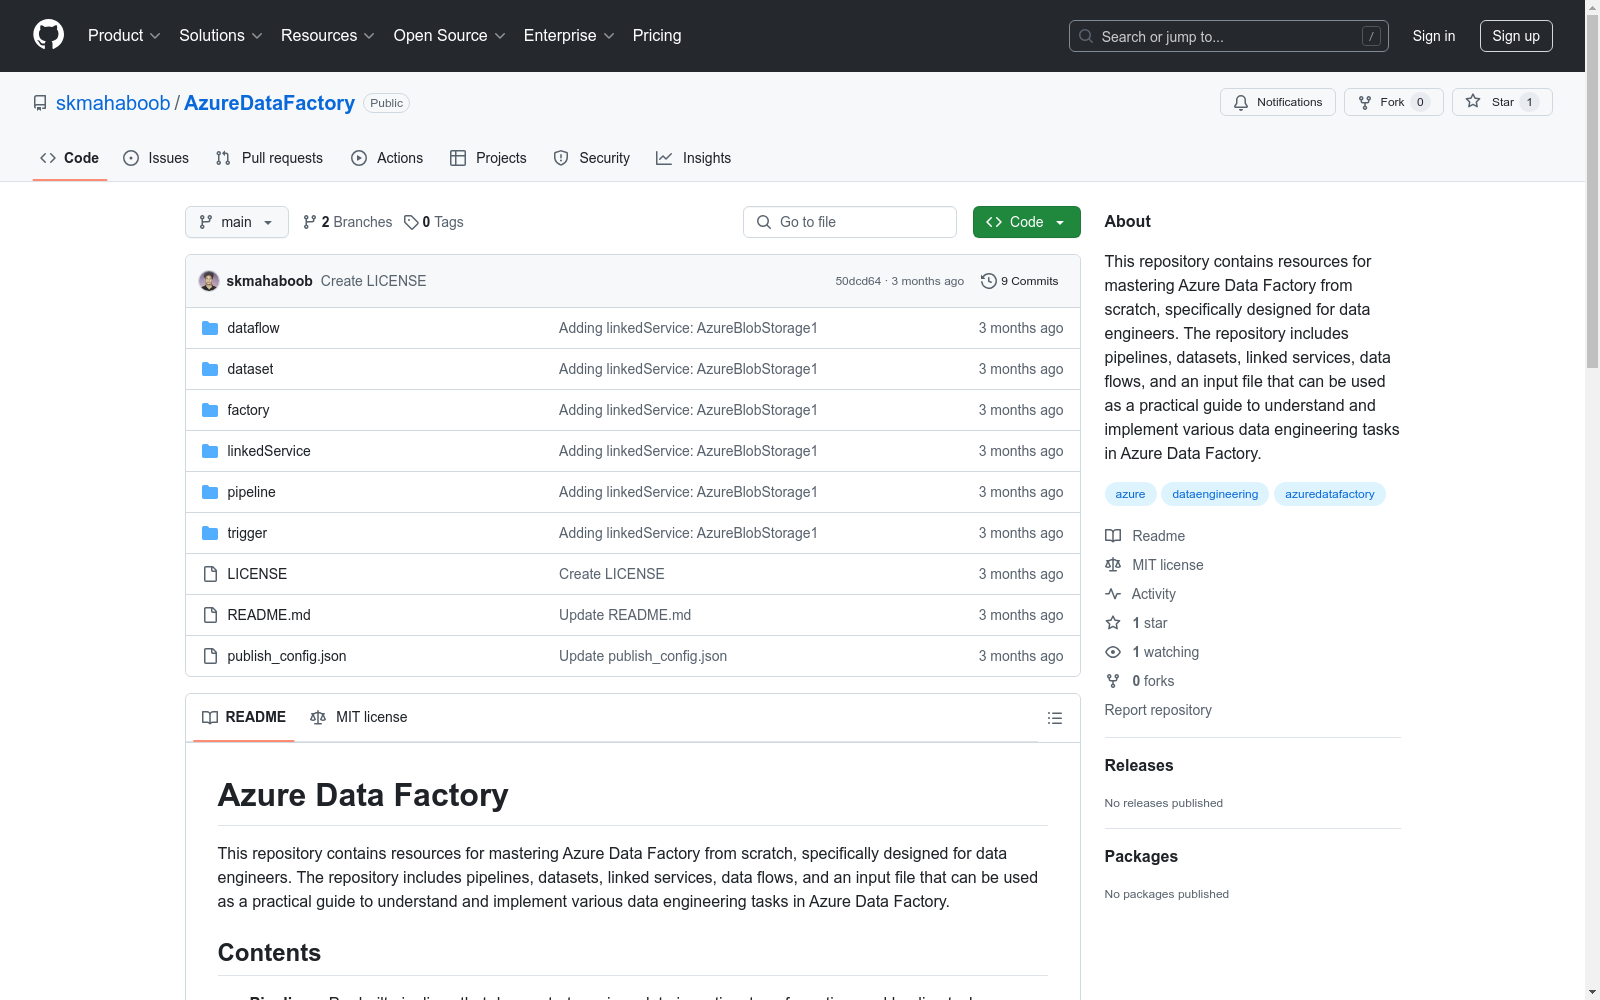
Task: Open the main branch selector dropdown
Action: point(237,222)
